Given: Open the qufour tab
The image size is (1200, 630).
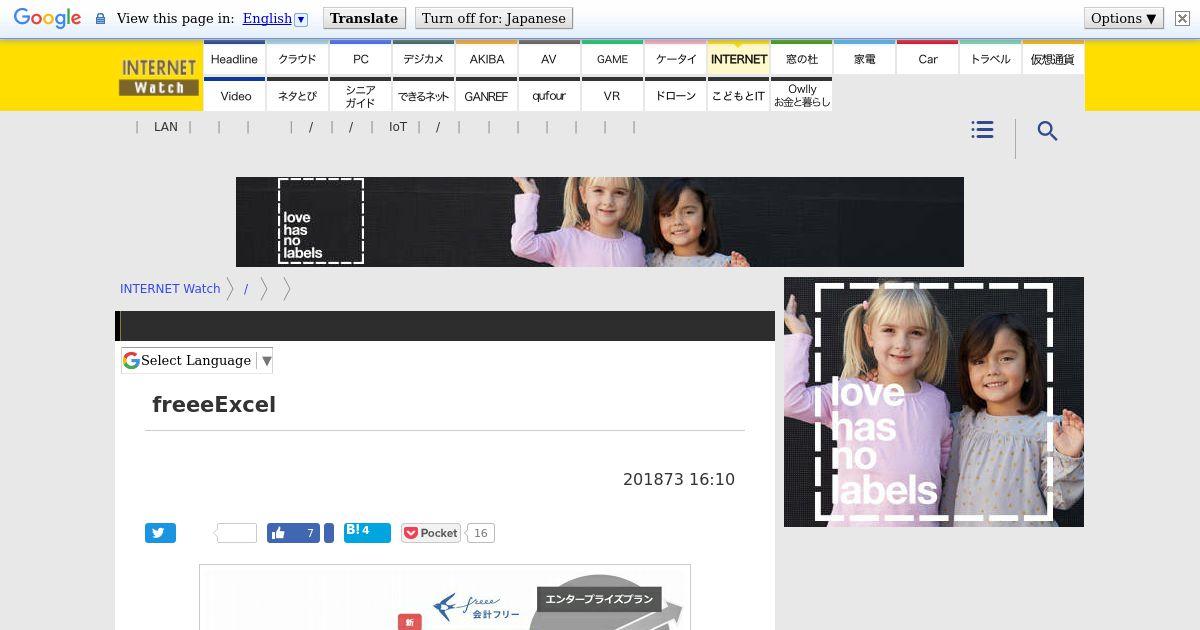Looking at the screenshot, I should click(x=549, y=95).
